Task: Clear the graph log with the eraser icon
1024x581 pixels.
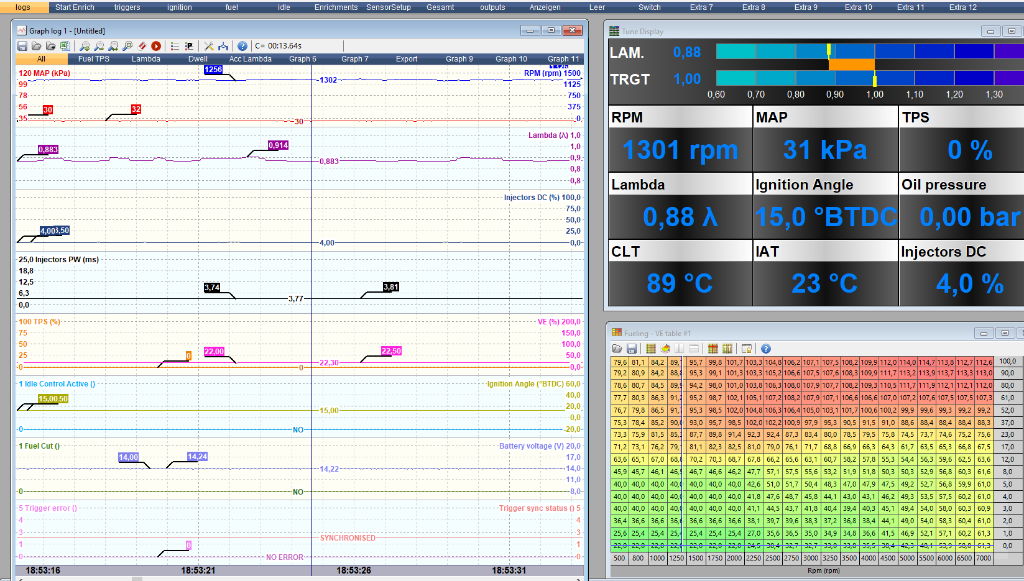Action: [x=142, y=46]
